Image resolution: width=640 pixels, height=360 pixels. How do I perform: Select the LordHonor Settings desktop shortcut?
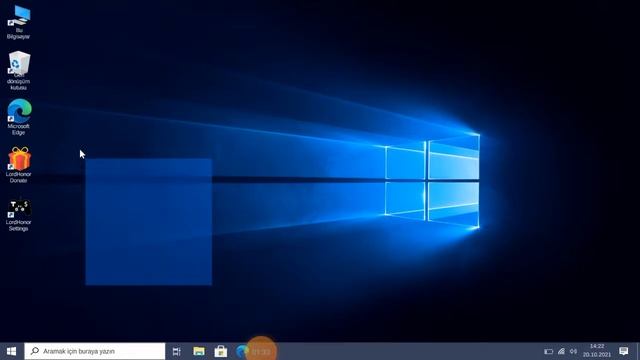(19, 214)
